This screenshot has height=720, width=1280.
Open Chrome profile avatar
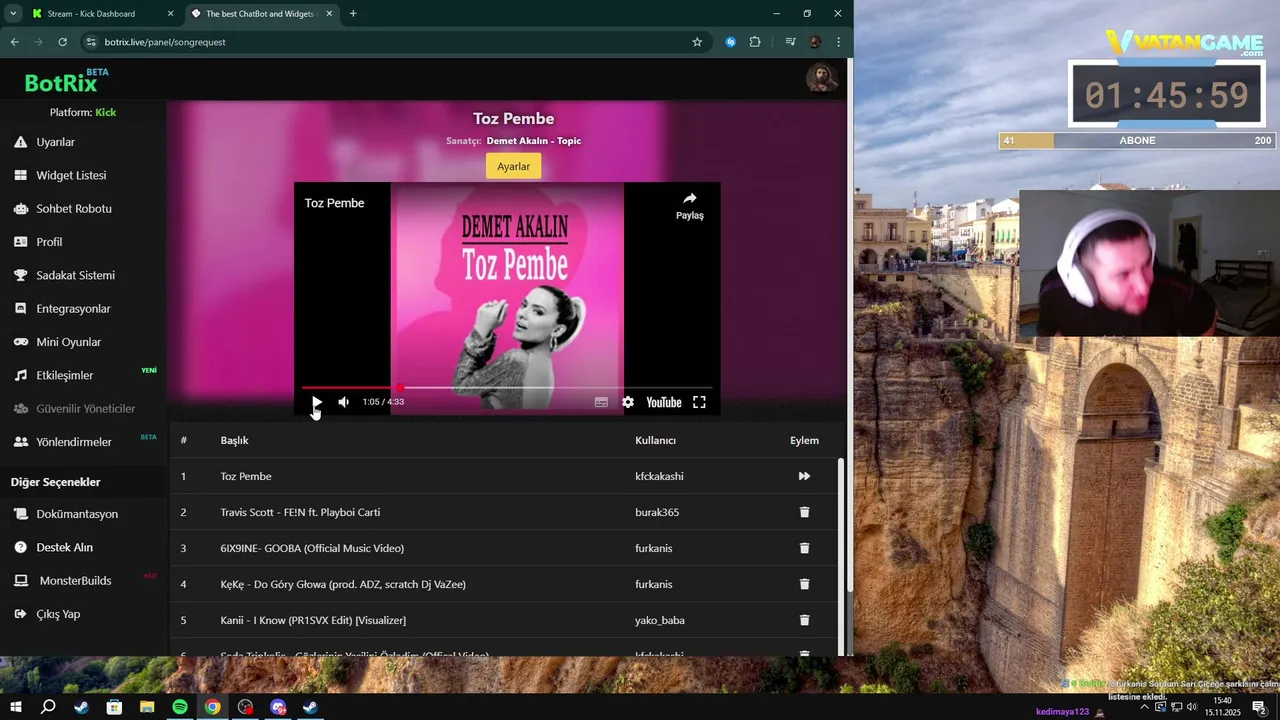[x=815, y=42]
